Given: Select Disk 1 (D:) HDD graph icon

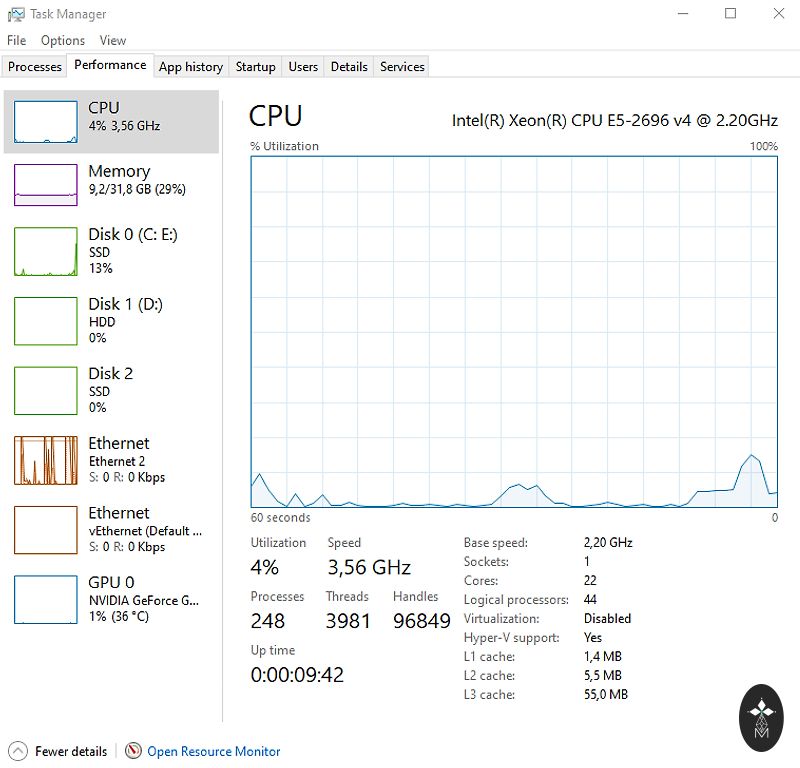Looking at the screenshot, I should 45,321.
